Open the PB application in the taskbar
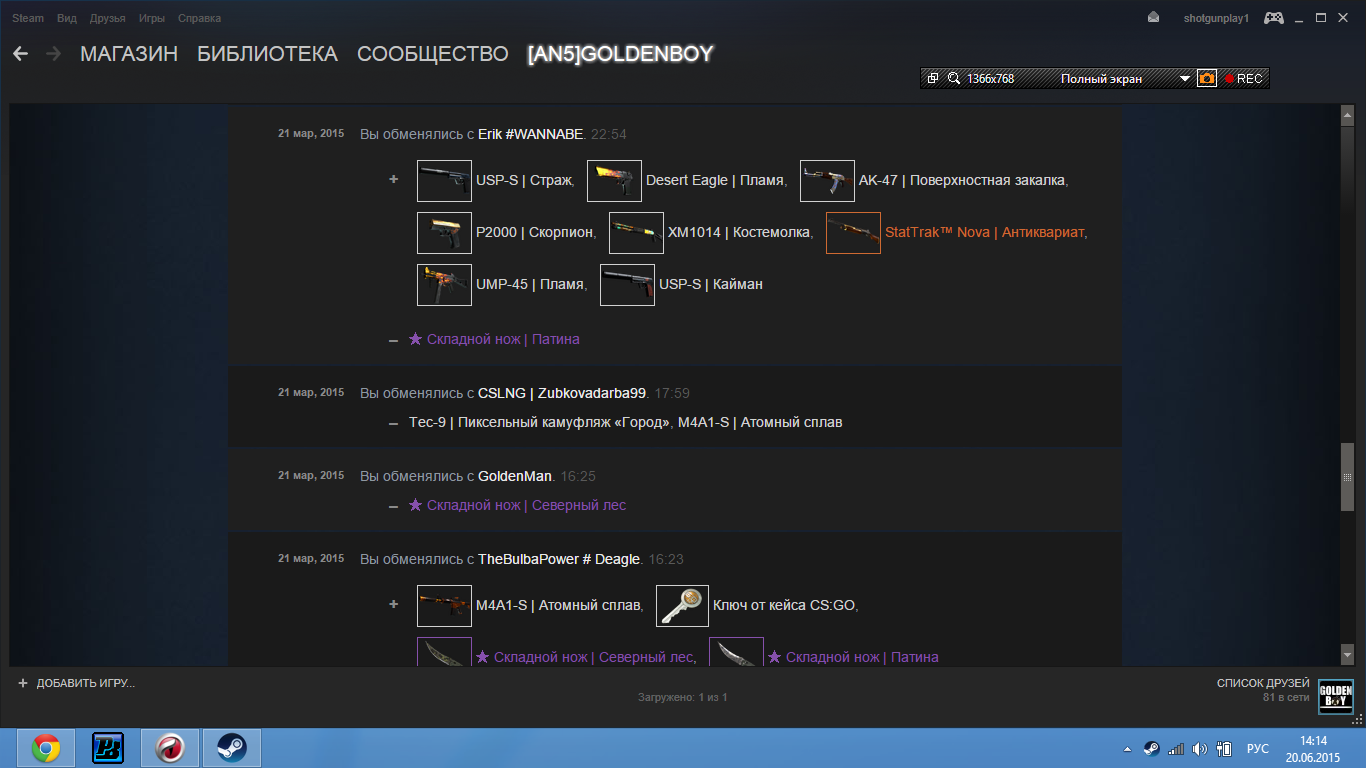Screen dimensions: 1366x768 coord(107,748)
